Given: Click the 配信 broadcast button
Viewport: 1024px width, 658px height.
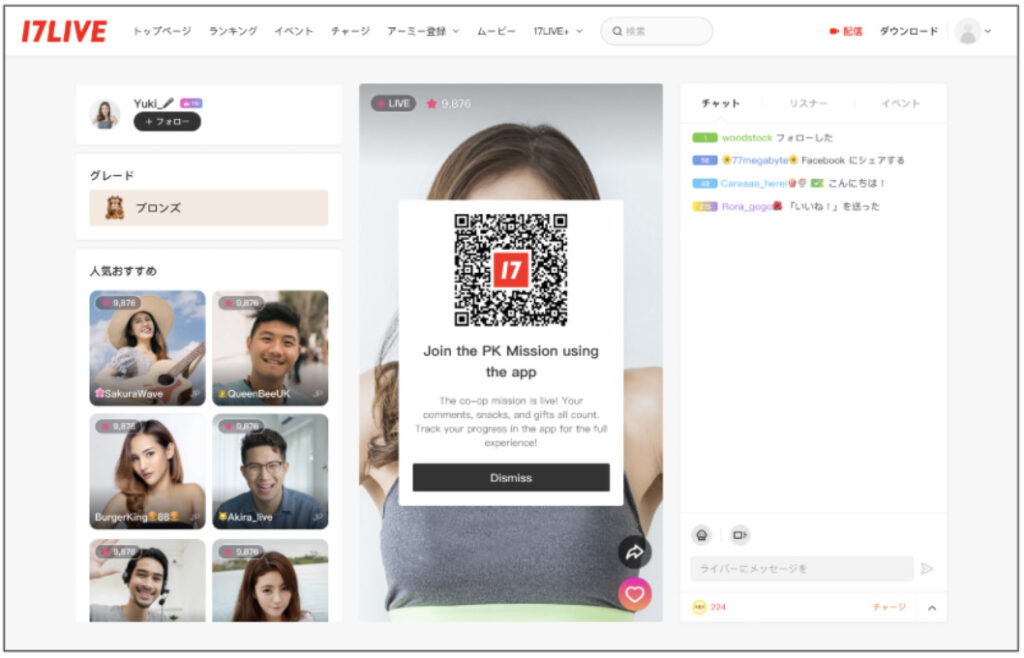Looking at the screenshot, I should 846,31.
